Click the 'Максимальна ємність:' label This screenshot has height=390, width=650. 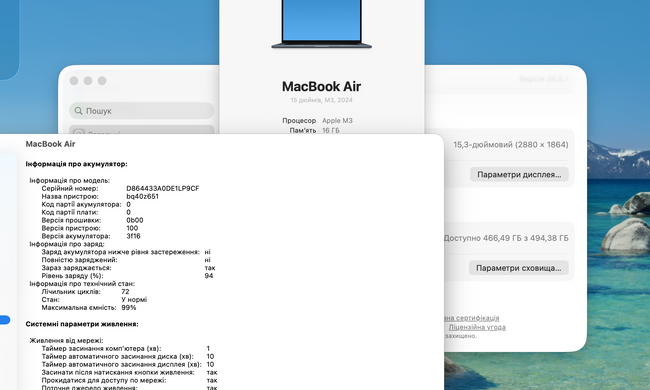(x=79, y=308)
